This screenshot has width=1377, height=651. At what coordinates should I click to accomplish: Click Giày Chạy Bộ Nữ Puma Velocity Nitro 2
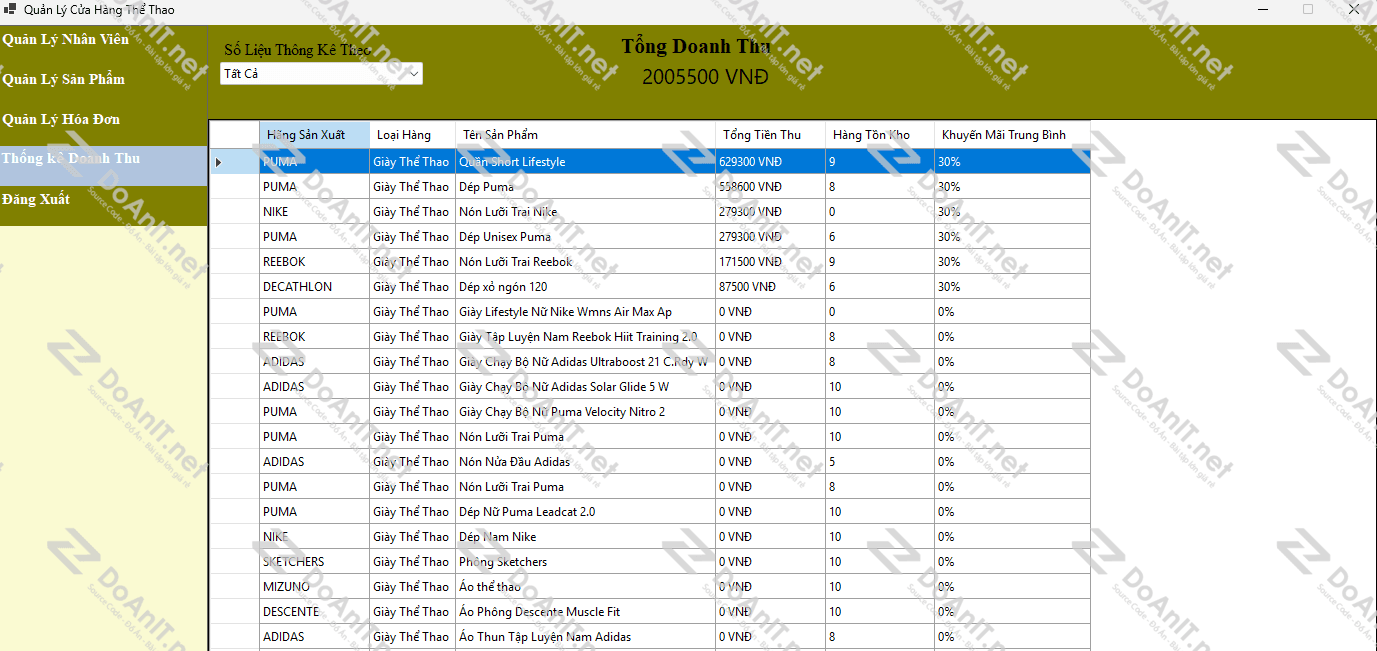coord(585,412)
